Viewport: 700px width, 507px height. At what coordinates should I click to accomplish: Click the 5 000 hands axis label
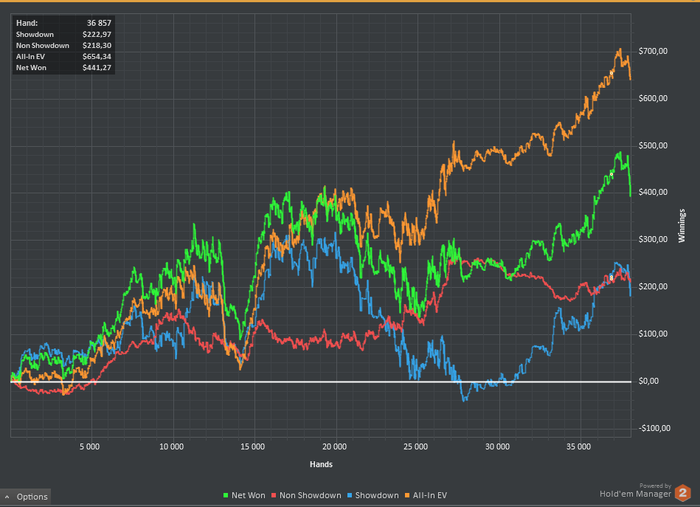click(x=90, y=447)
